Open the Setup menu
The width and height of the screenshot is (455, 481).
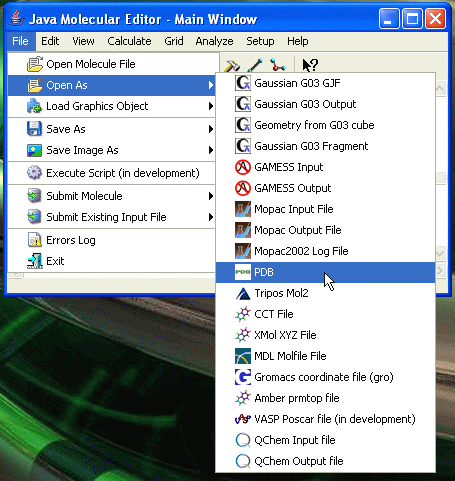[260, 41]
